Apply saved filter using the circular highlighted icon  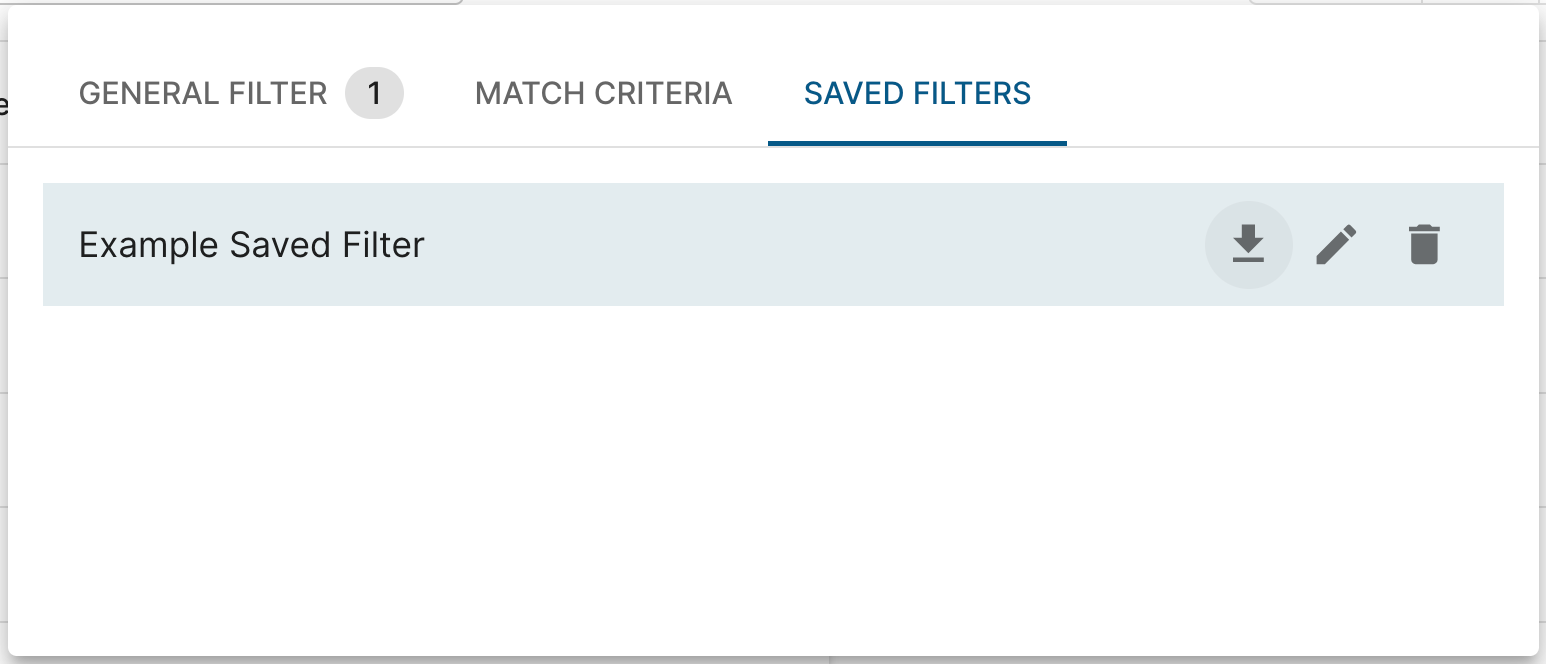[x=1248, y=244]
